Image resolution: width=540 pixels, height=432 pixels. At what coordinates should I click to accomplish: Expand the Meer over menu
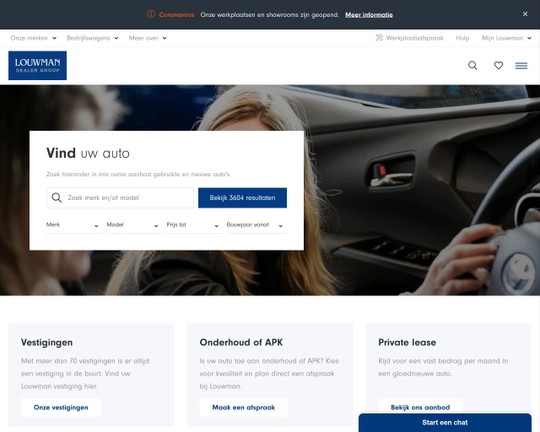click(148, 38)
